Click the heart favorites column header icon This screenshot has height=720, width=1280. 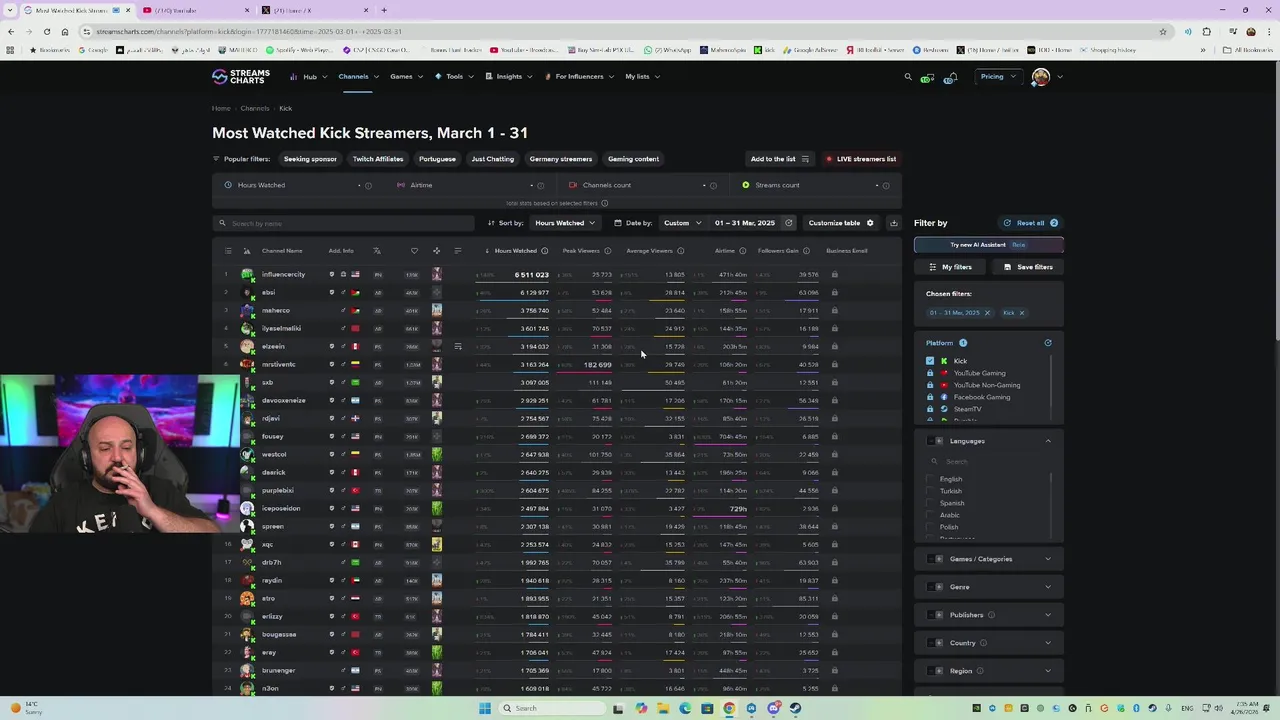click(x=414, y=251)
